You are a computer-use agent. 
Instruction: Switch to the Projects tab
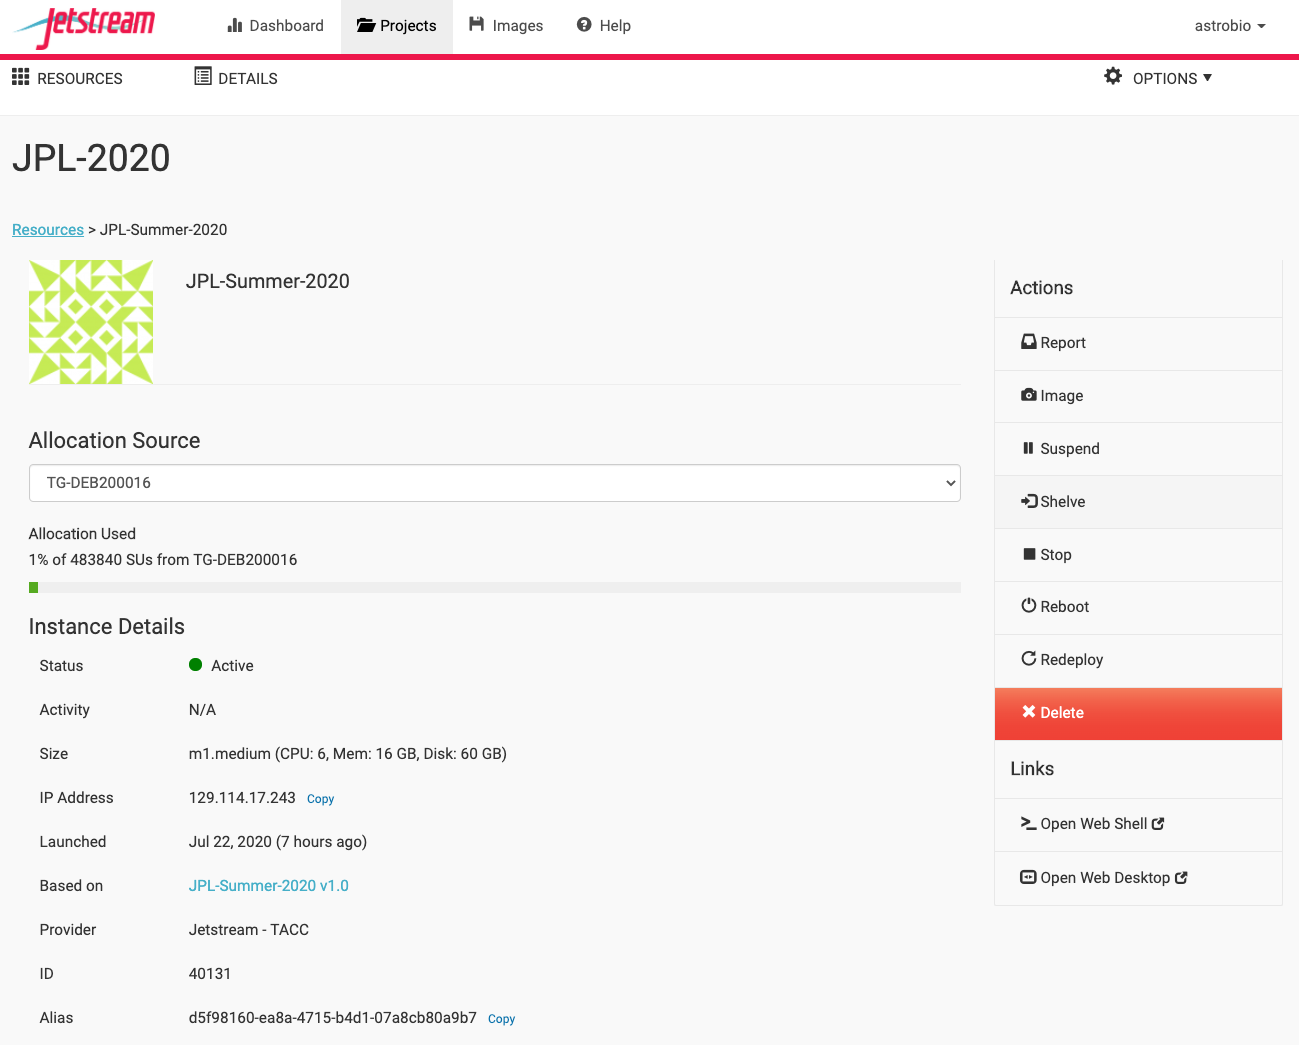397,26
